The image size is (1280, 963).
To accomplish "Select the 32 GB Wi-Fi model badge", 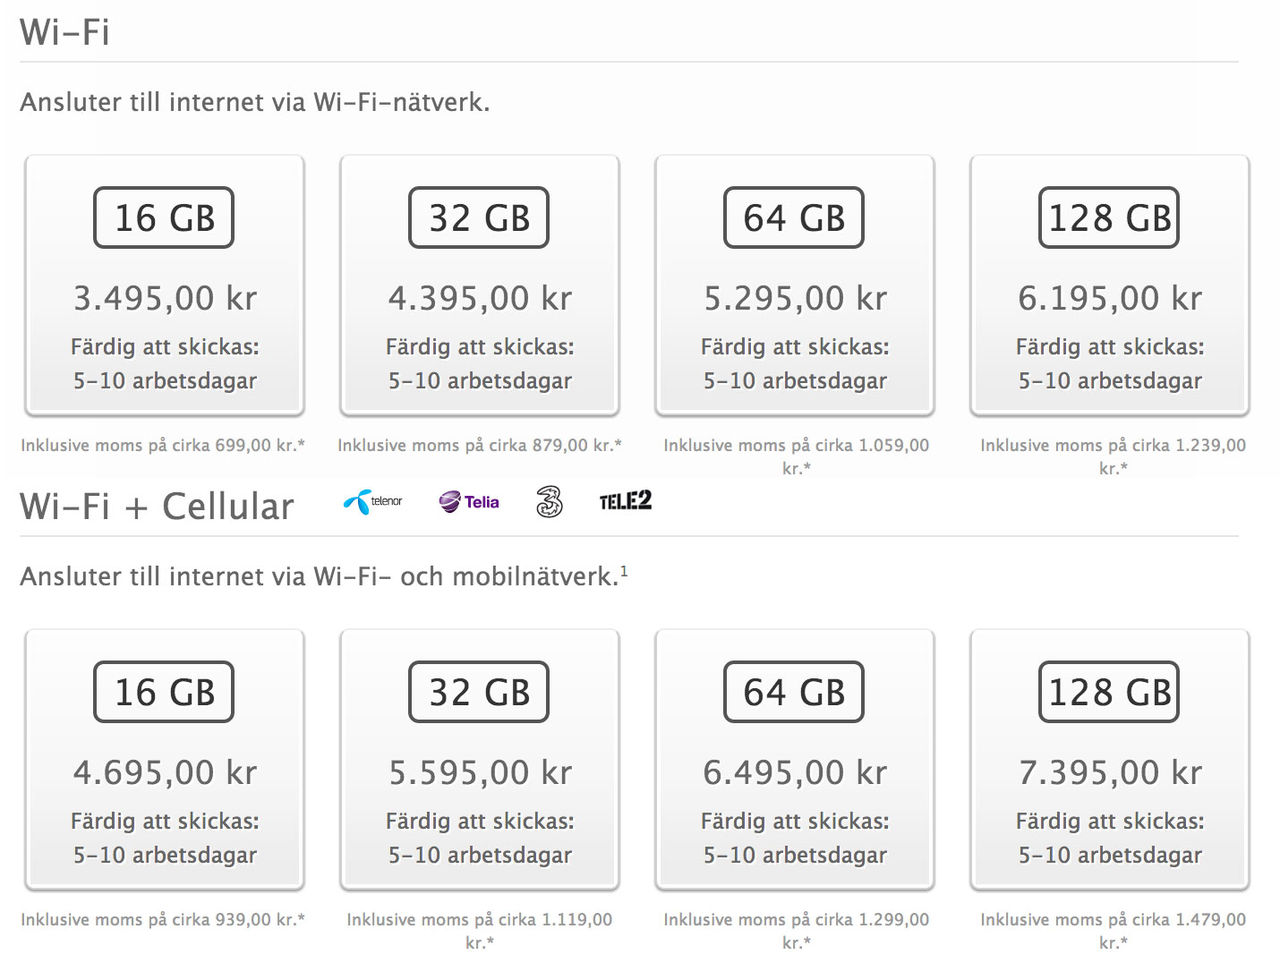I will (478, 217).
